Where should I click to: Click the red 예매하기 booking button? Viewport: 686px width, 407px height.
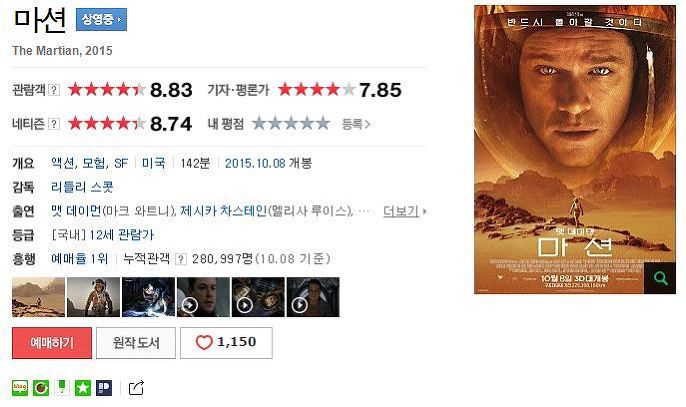point(52,343)
